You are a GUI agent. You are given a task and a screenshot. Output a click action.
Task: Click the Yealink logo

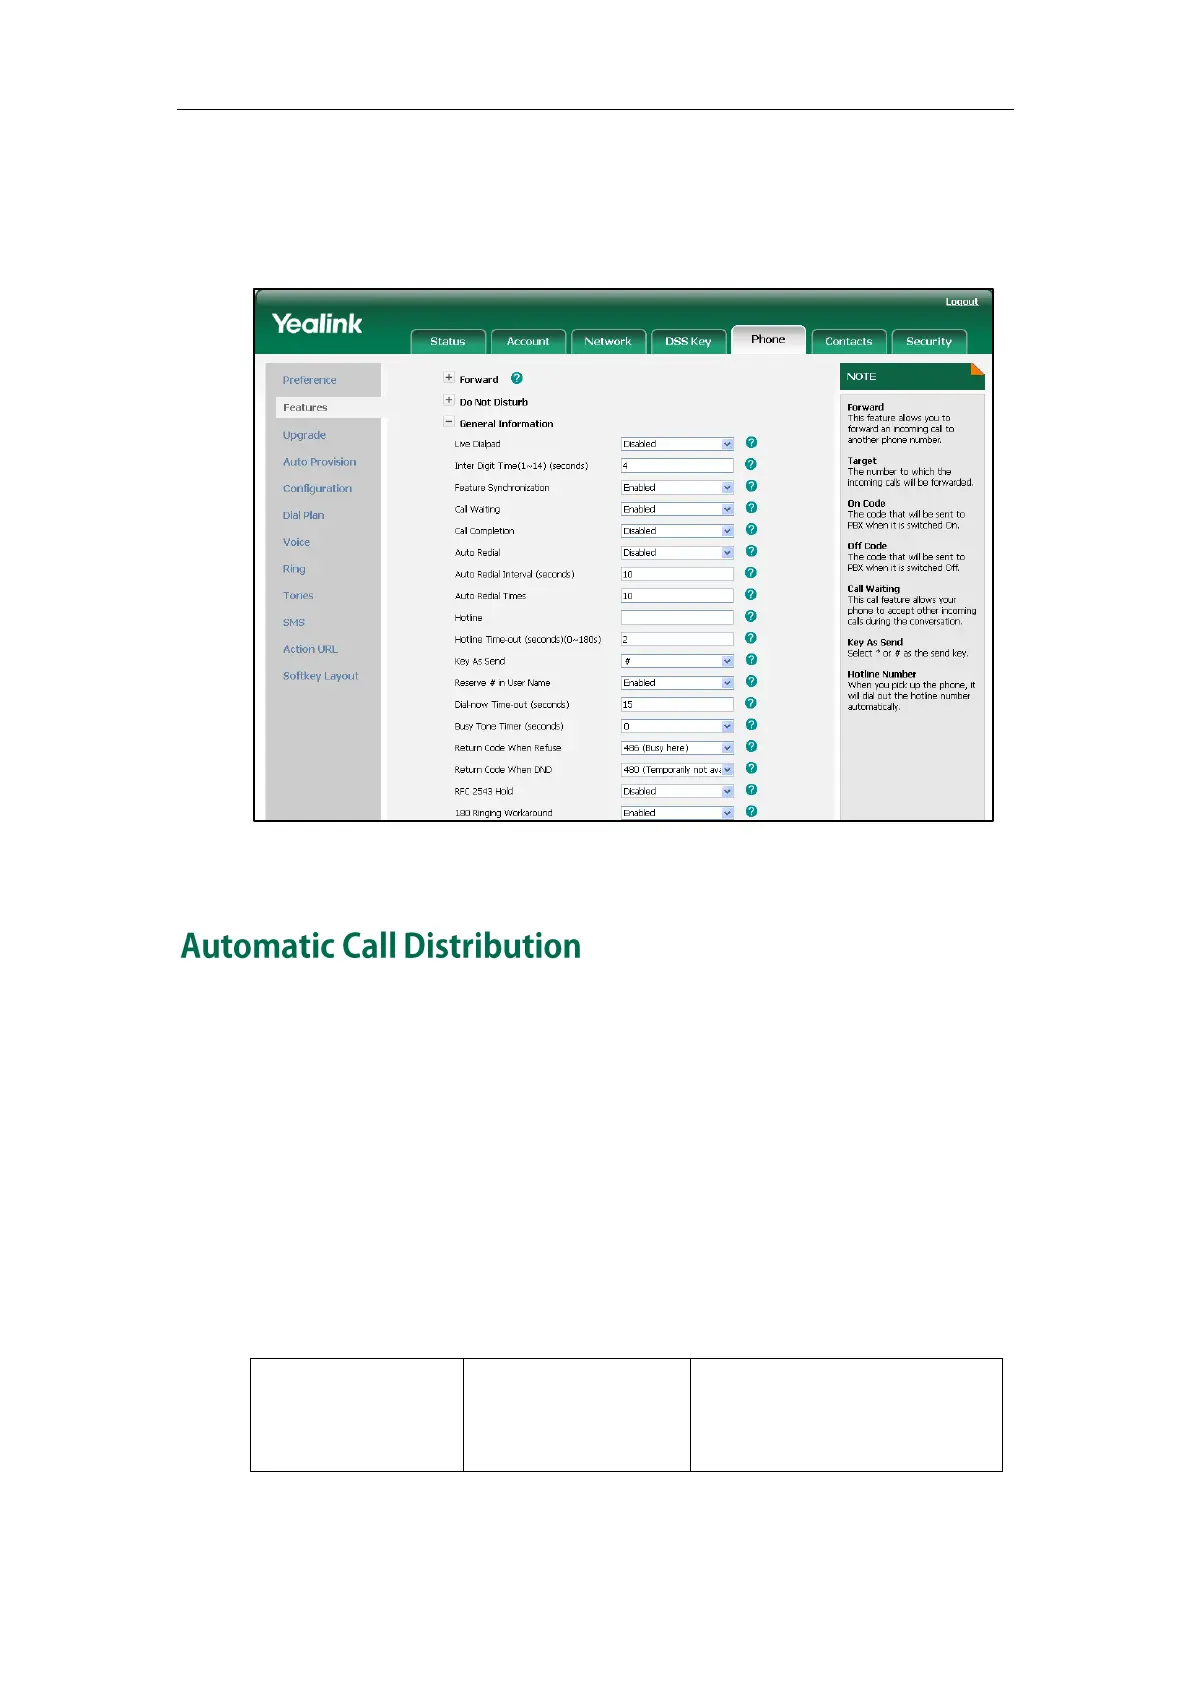click(x=317, y=324)
